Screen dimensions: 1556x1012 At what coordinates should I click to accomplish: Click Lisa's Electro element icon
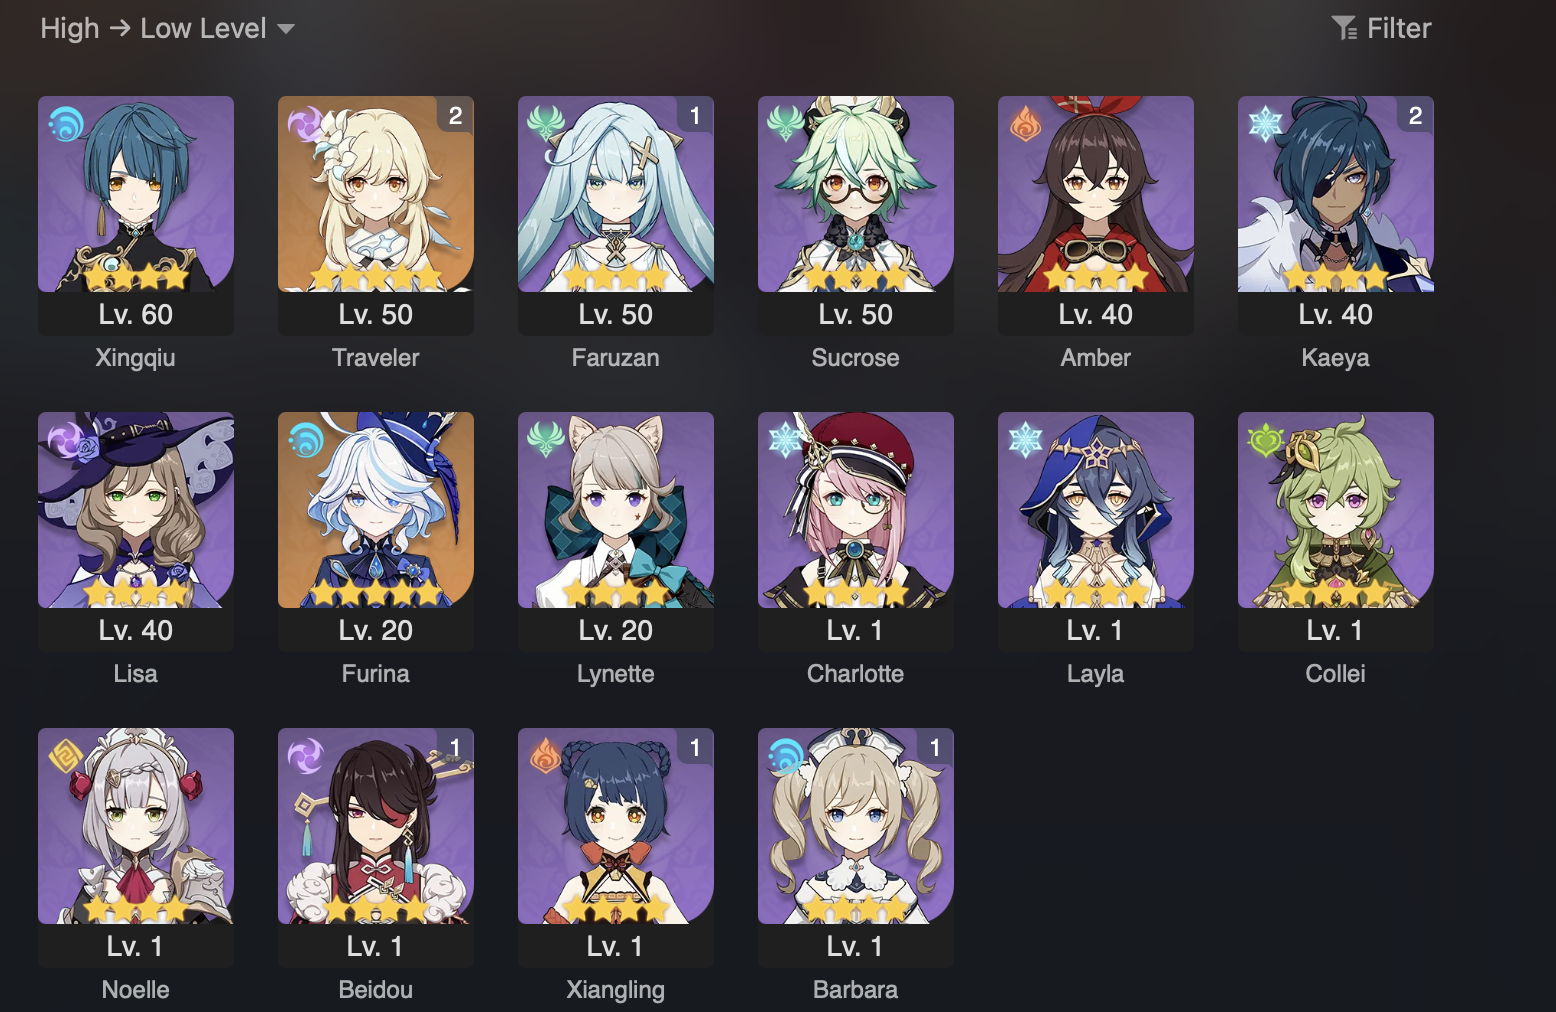pyautogui.click(x=66, y=440)
